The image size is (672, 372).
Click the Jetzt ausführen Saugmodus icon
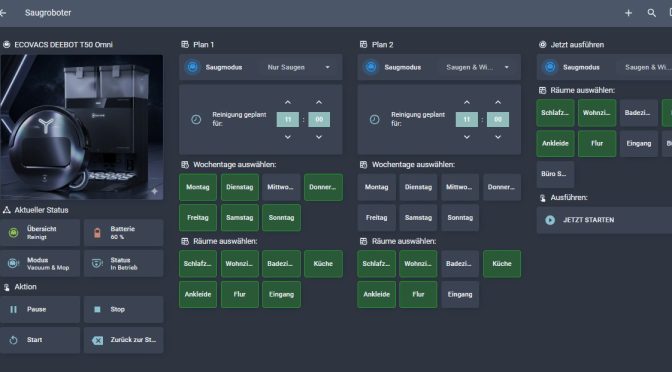[550, 67]
